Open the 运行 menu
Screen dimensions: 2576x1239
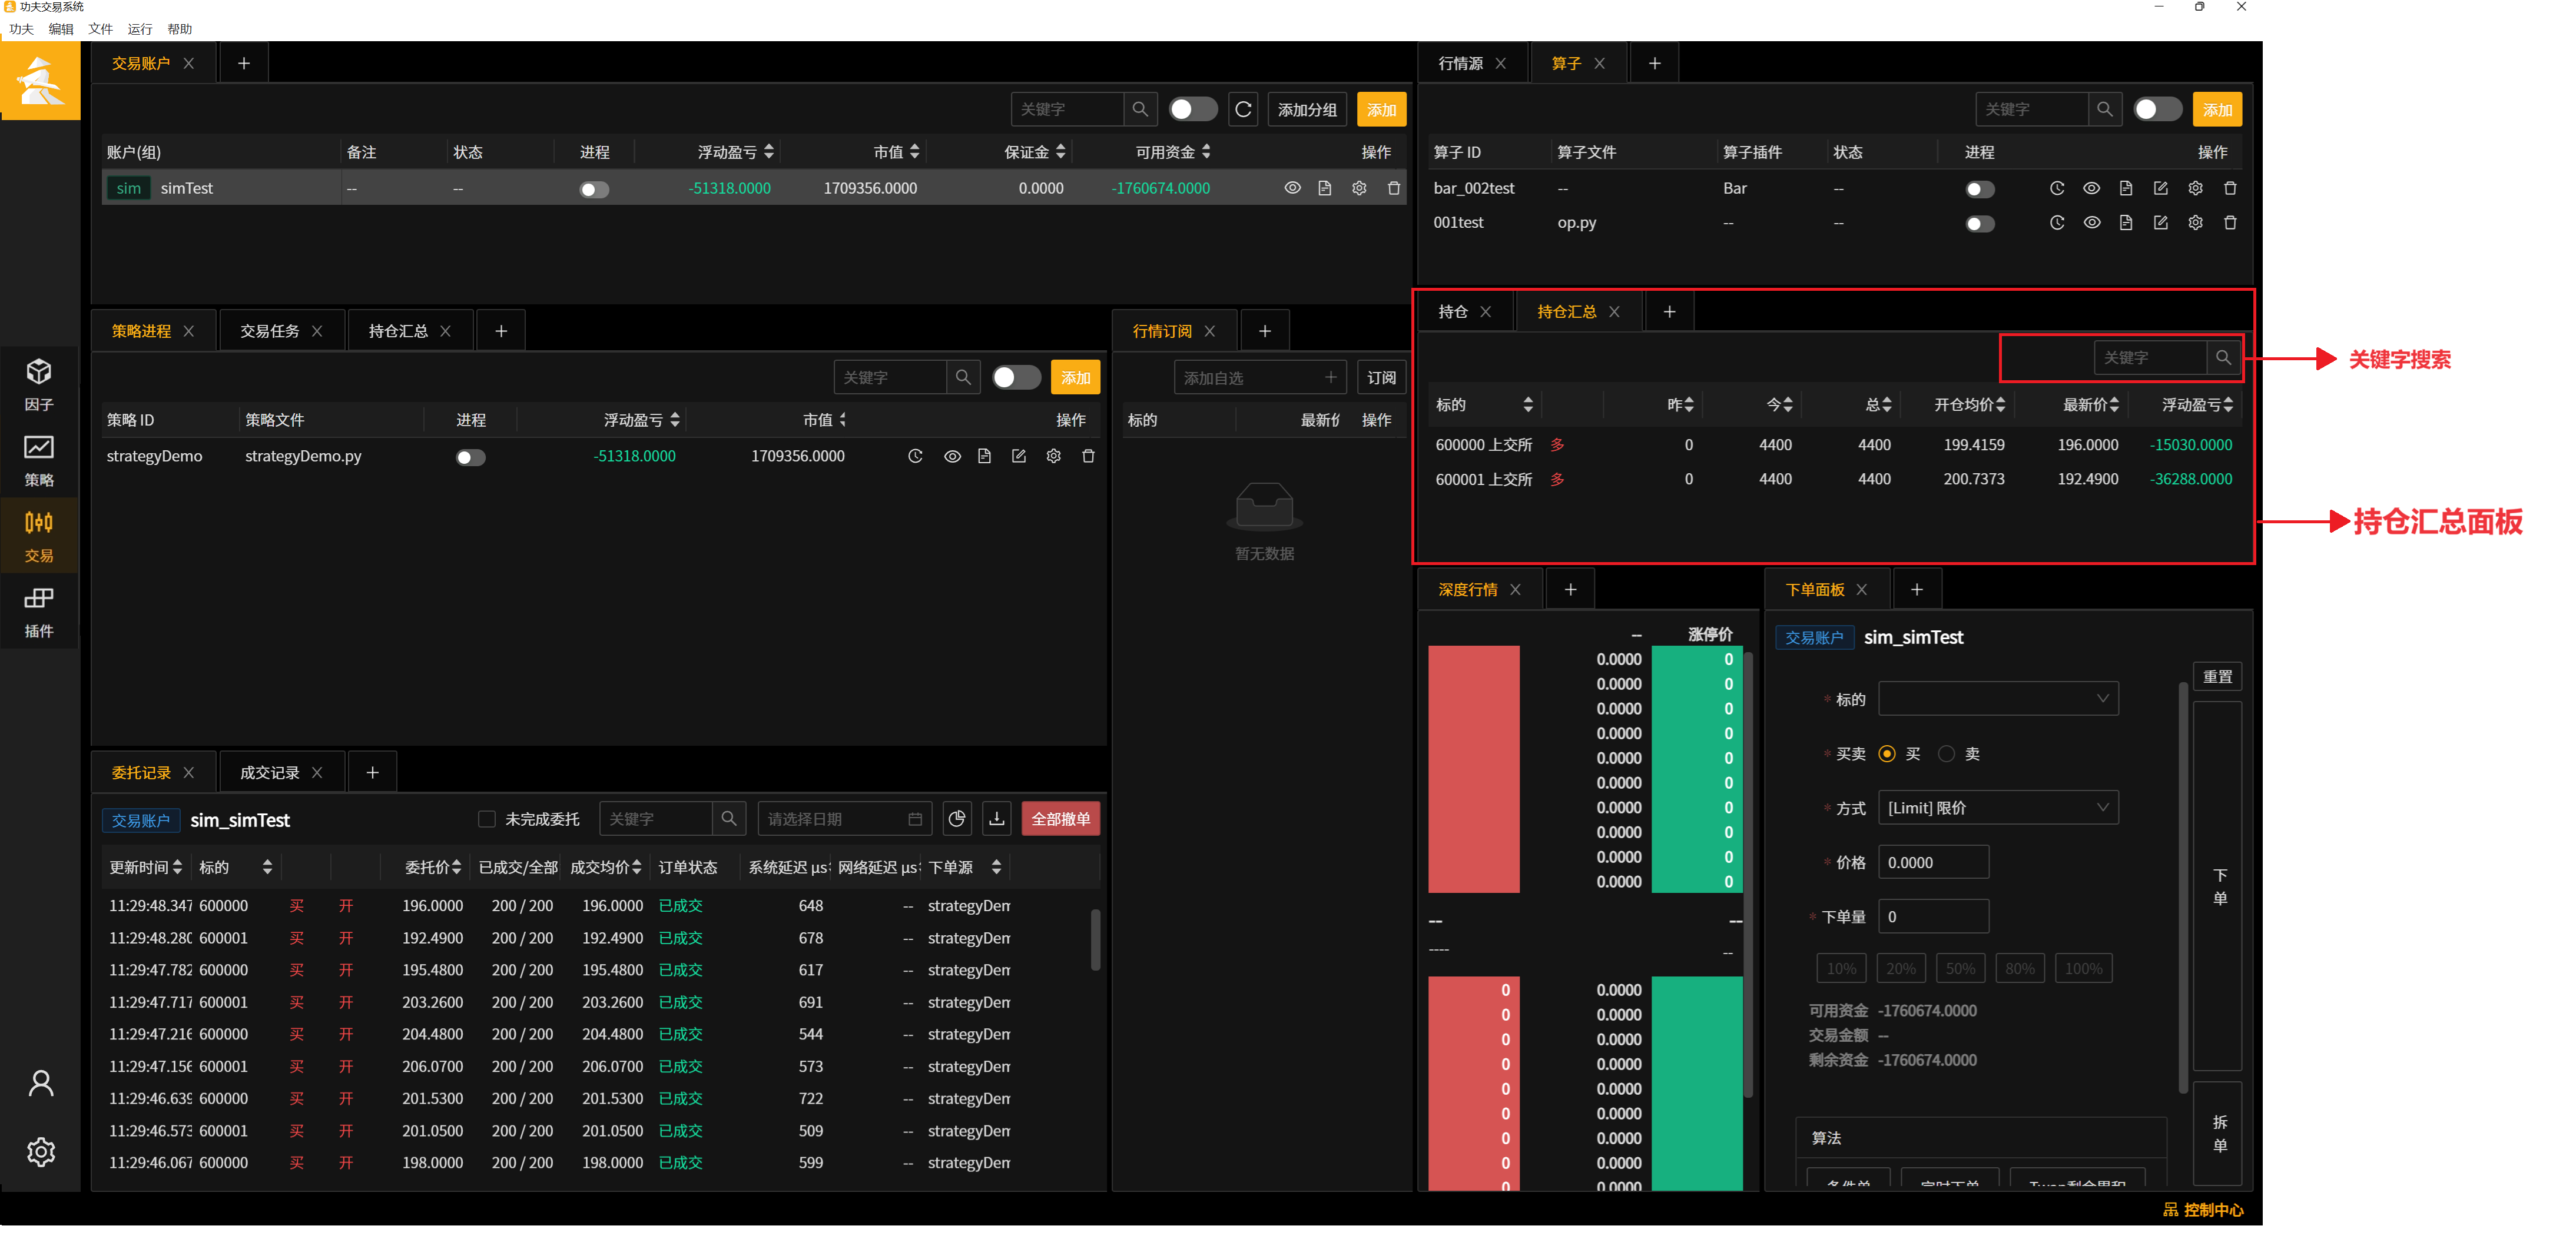tap(139, 29)
